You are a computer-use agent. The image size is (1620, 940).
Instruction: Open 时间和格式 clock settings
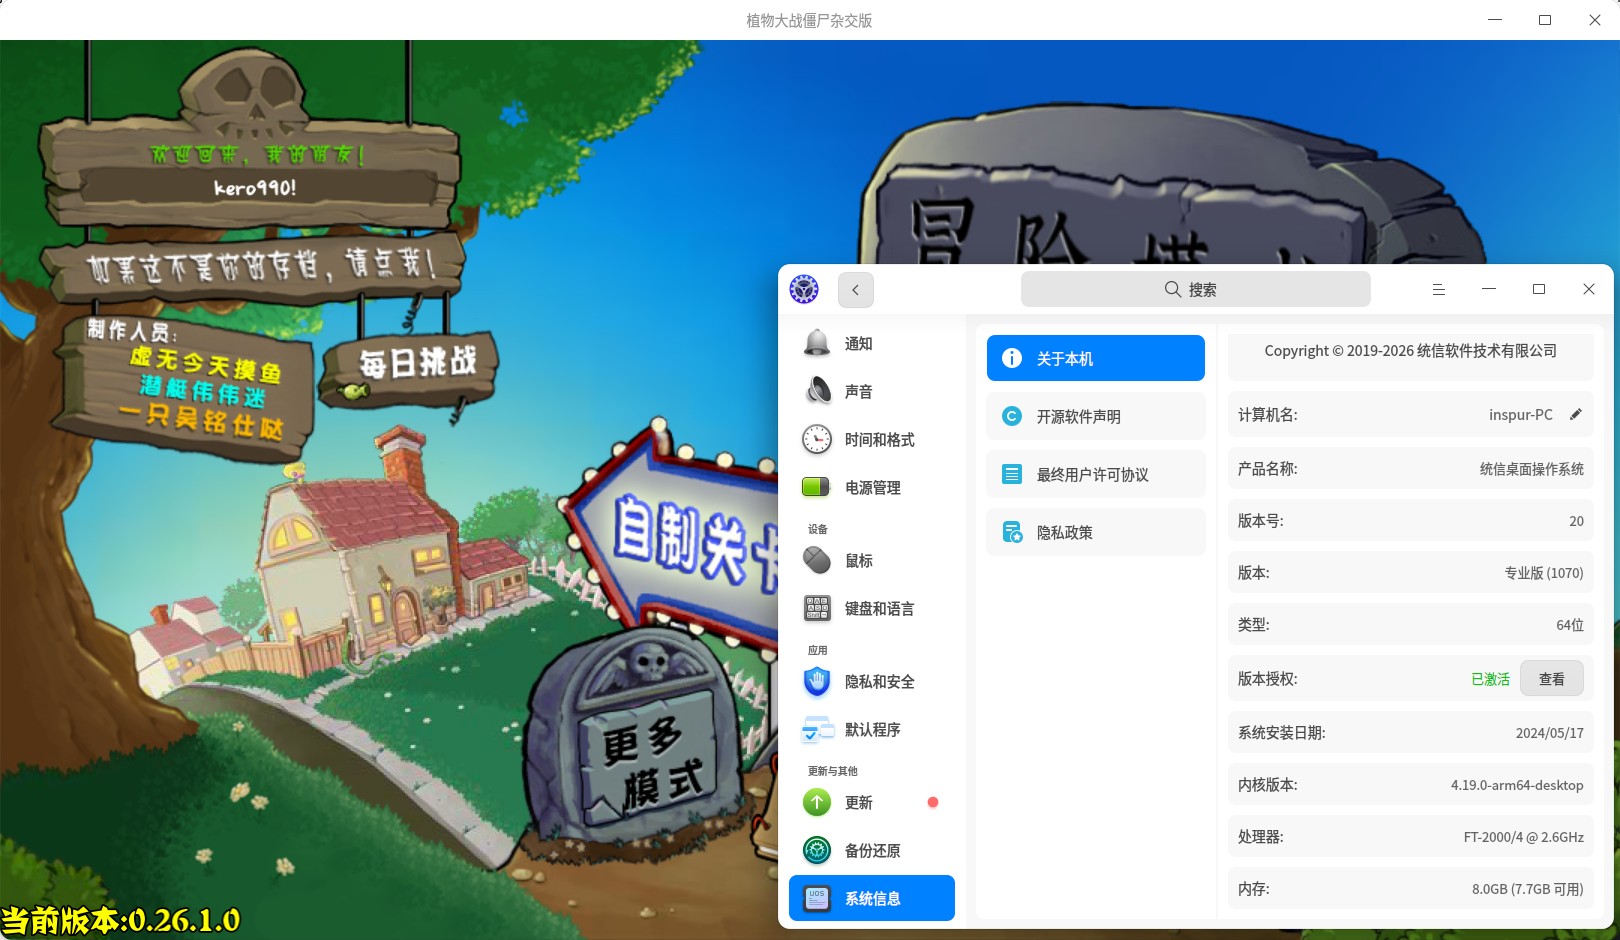871,440
